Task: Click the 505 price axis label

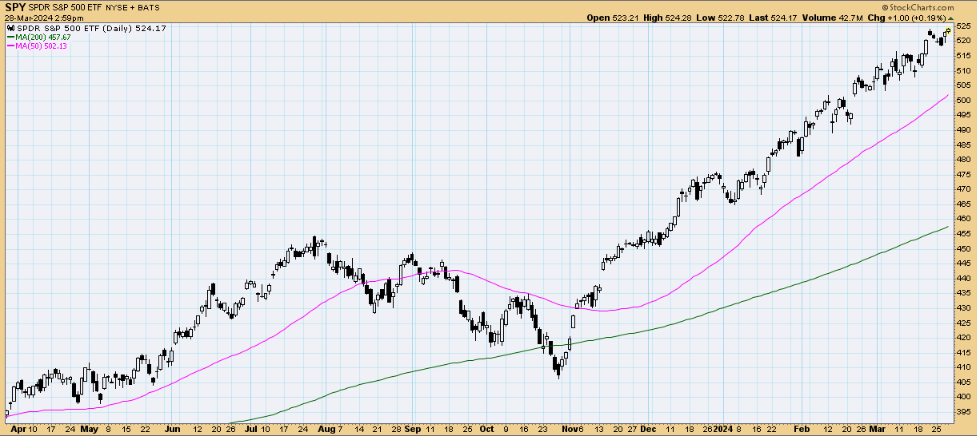Action: pyautogui.click(x=962, y=85)
